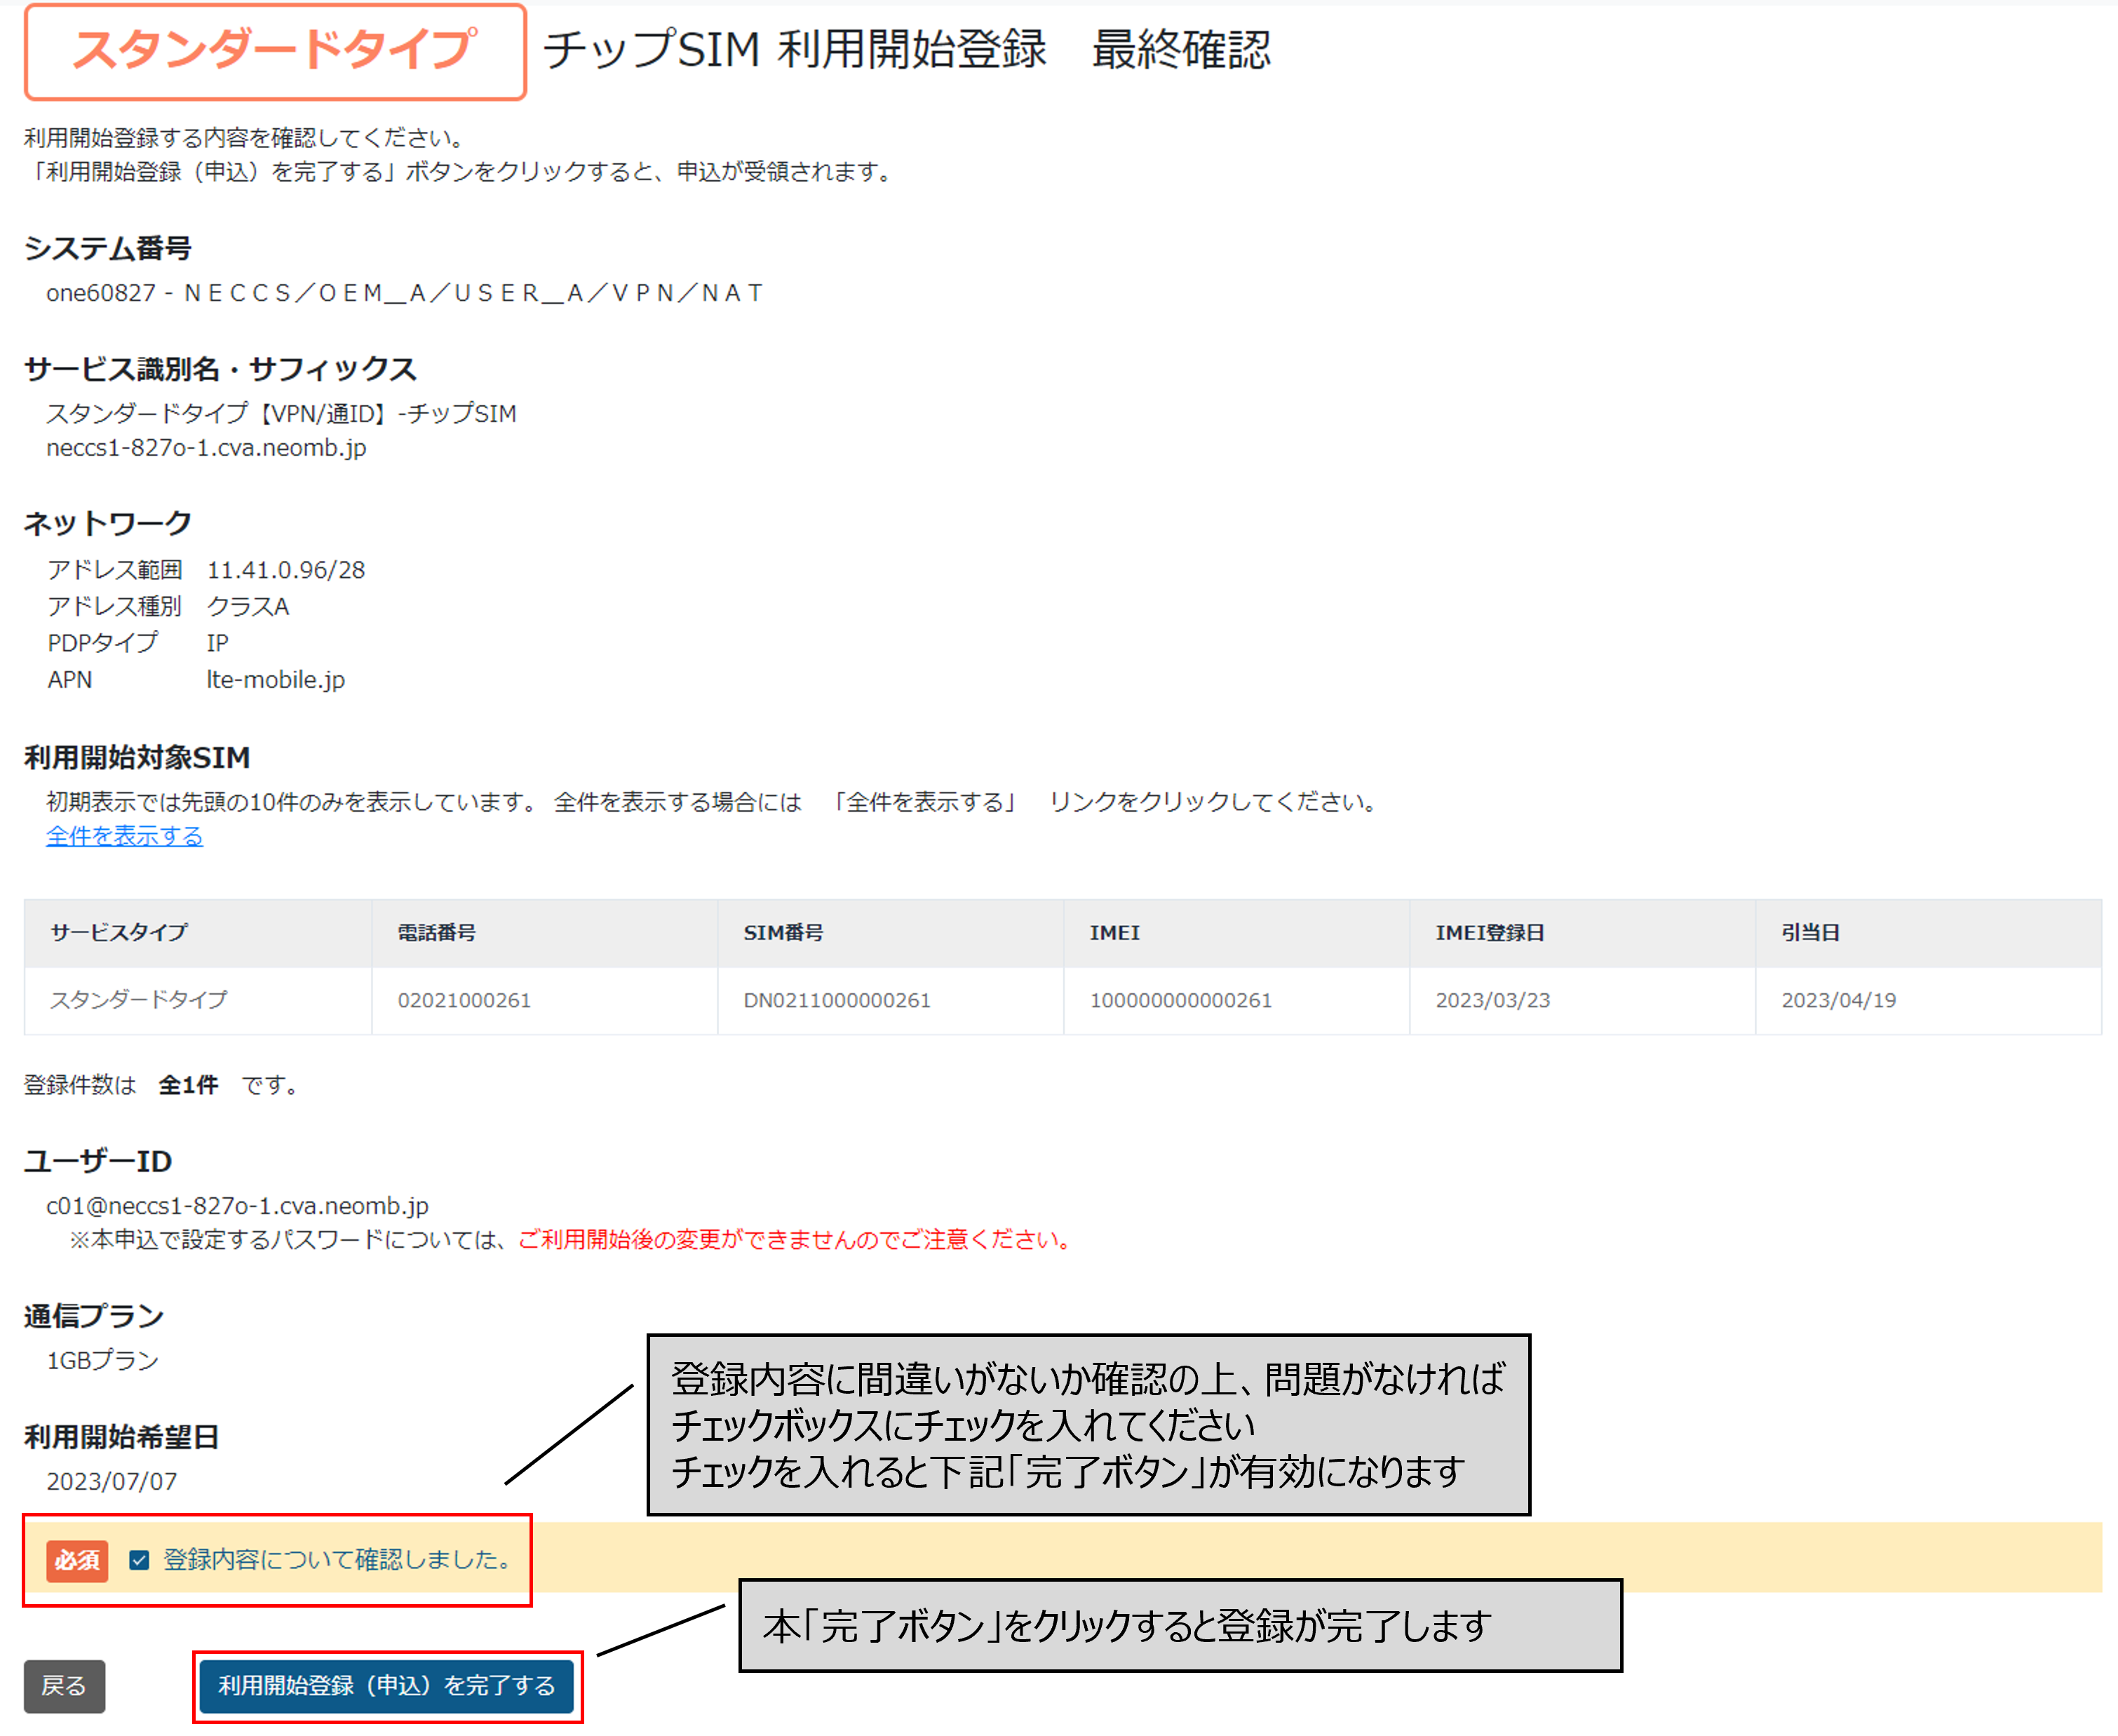Select the phone number 02021000261 cell

(x=464, y=999)
